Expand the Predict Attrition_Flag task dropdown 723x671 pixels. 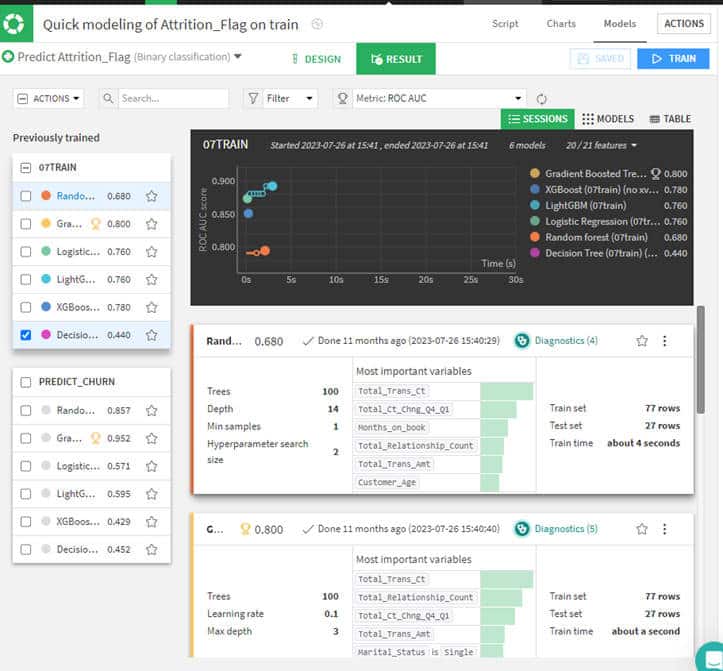pos(237,56)
